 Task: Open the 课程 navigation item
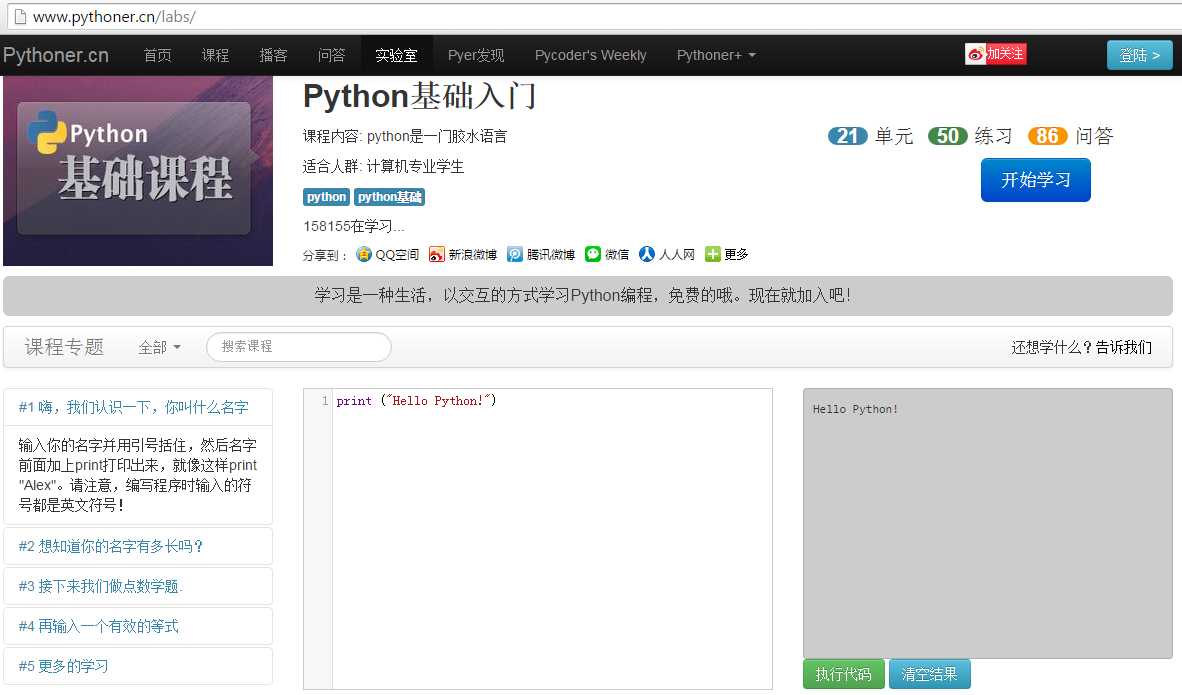coord(215,55)
